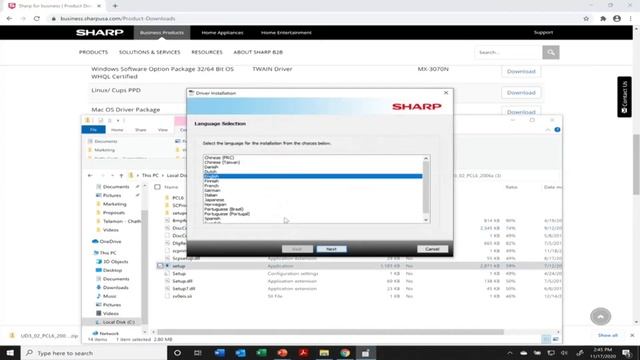
Task: Show hidden system tray icons chevron
Action: tap(510, 353)
